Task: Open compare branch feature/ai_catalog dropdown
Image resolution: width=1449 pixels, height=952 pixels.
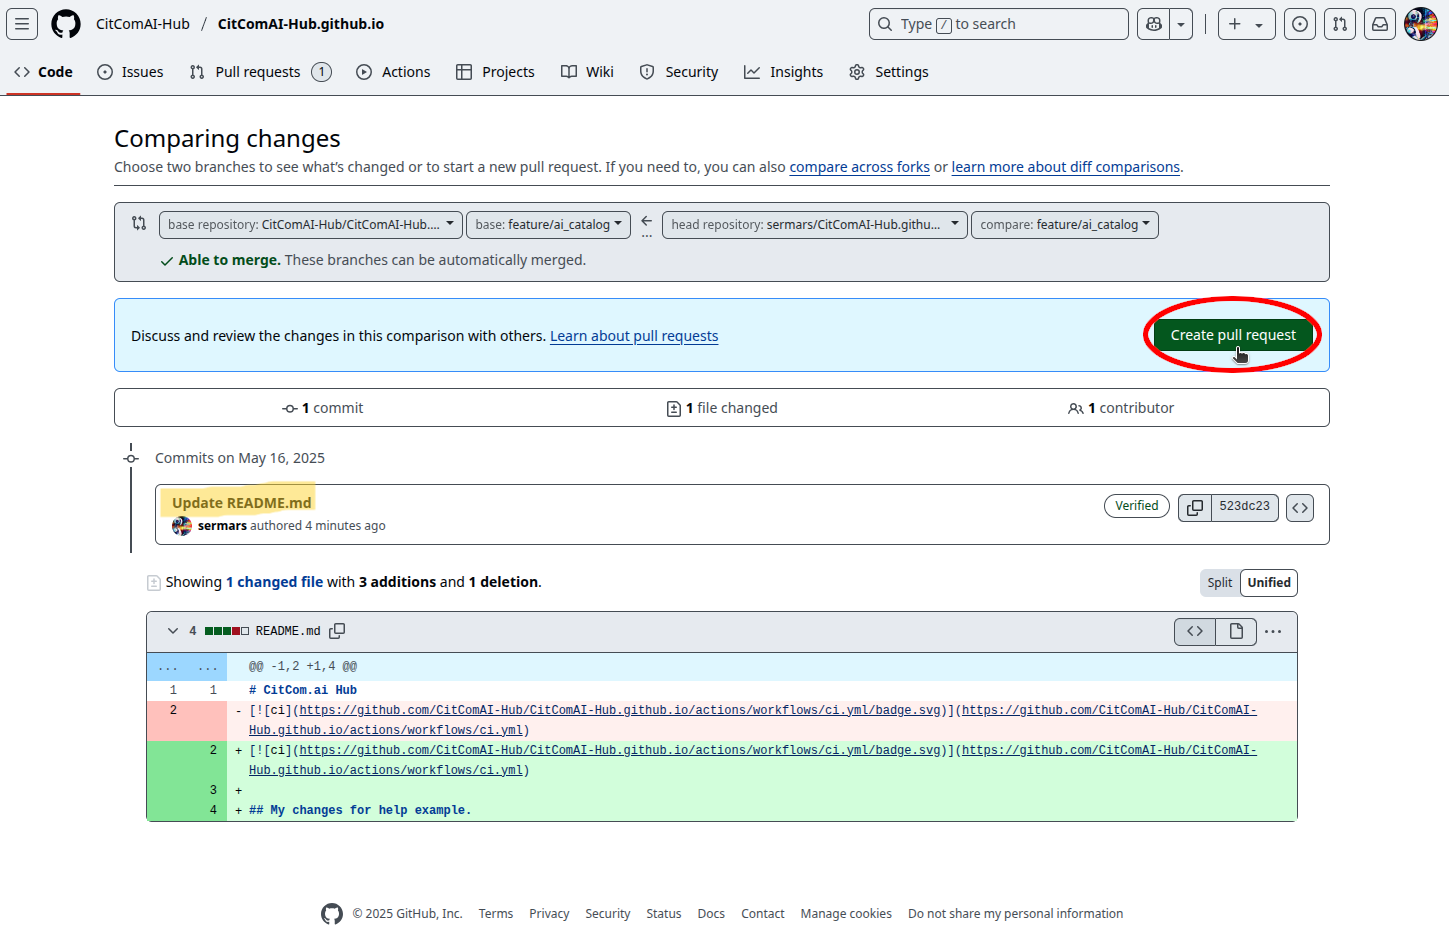Action: pos(1065,225)
